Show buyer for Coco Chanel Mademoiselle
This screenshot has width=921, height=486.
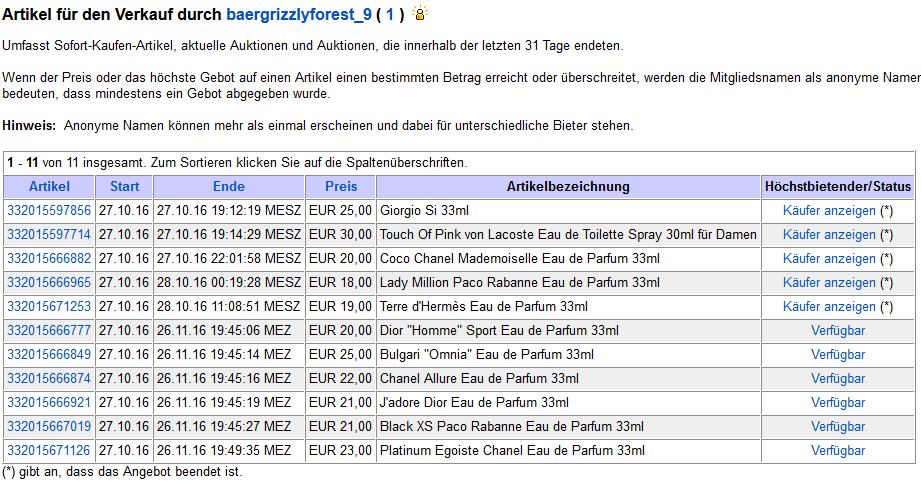829,259
